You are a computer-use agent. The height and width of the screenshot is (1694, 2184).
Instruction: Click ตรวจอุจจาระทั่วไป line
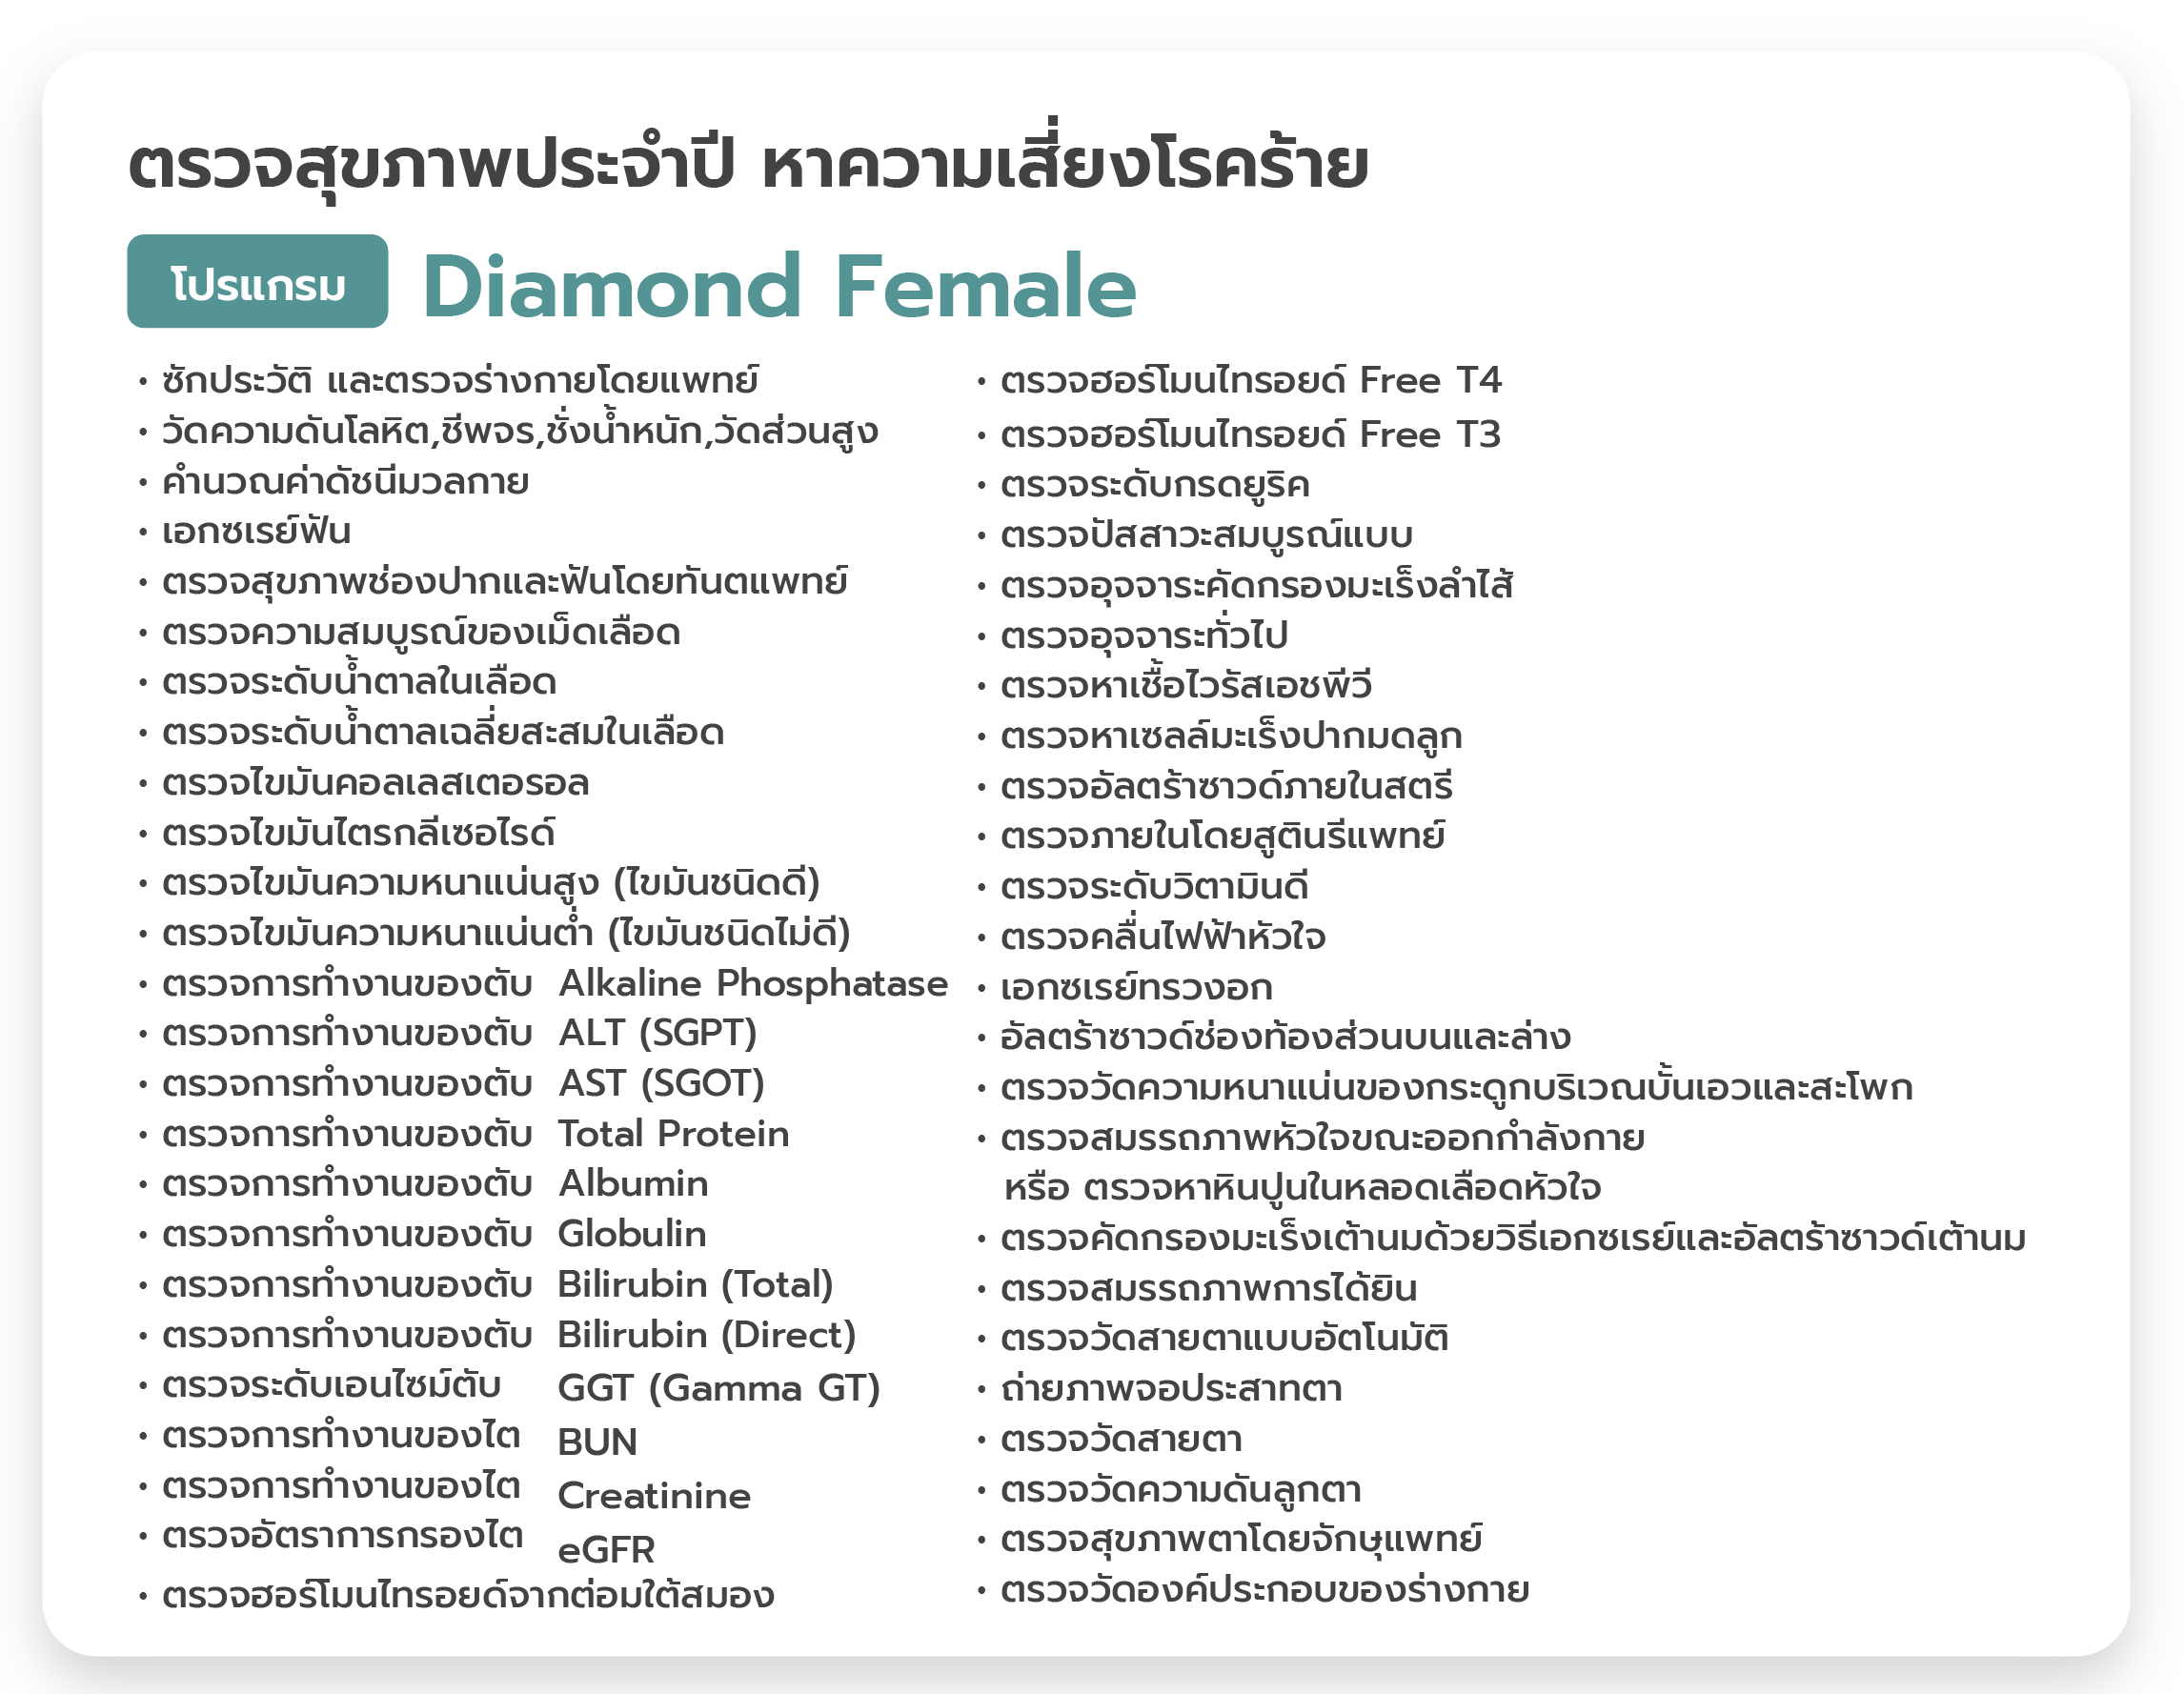(1144, 635)
